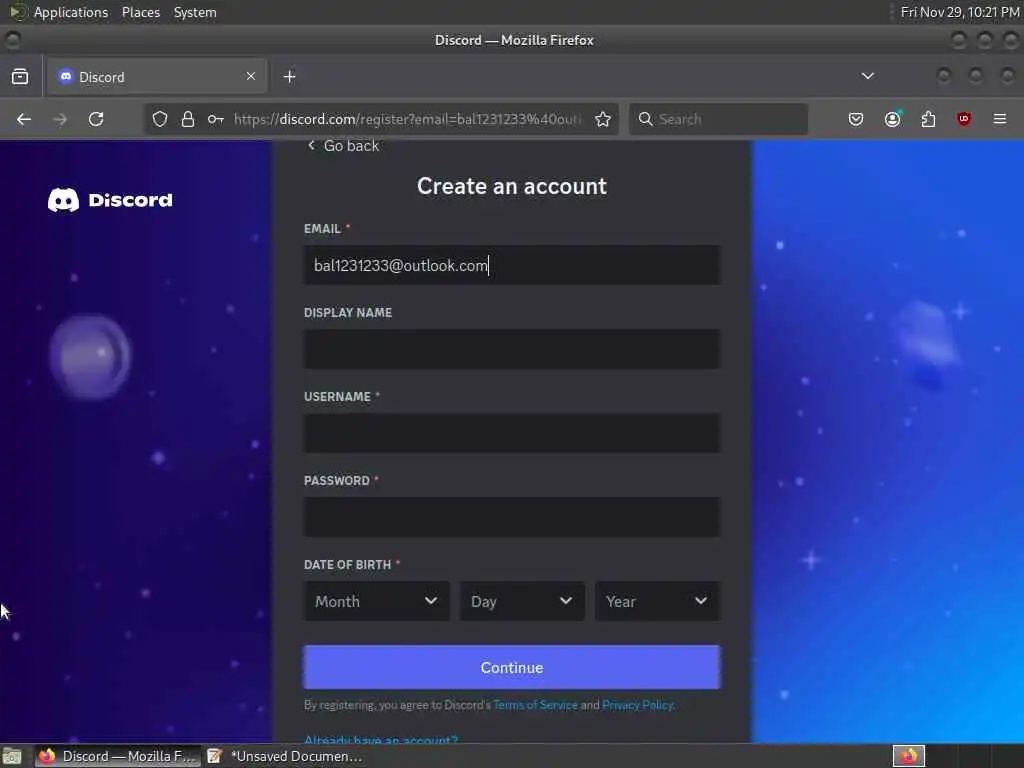Screen dimensions: 1024x768
Task: Click the window menu button in title bar
Action: (12, 40)
